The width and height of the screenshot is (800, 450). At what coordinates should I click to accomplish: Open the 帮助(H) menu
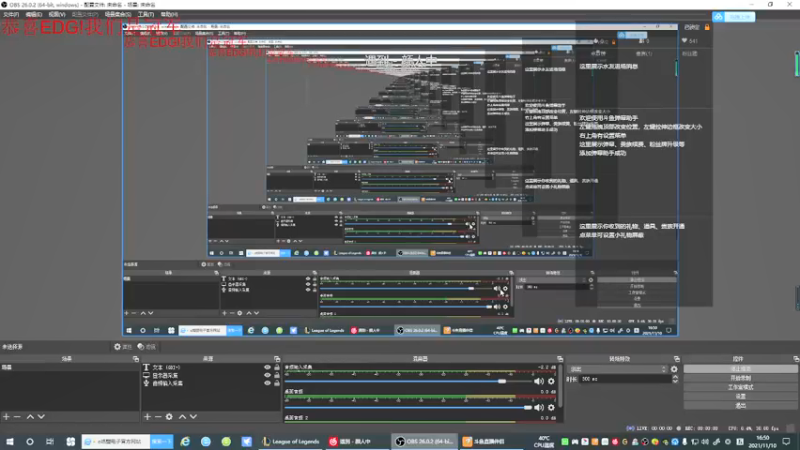click(169, 14)
